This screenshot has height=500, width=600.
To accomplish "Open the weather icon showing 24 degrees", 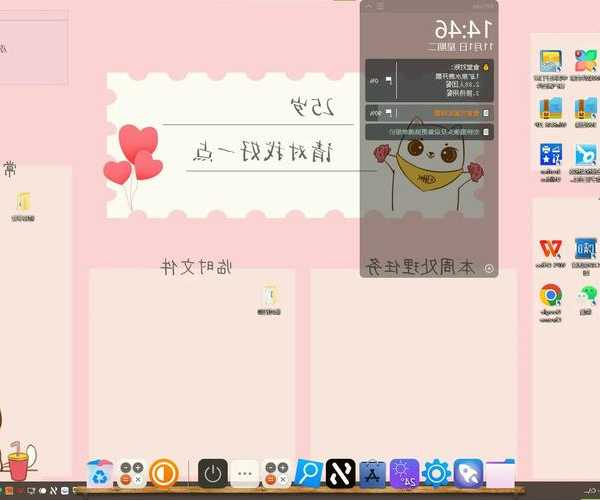I will [404, 473].
